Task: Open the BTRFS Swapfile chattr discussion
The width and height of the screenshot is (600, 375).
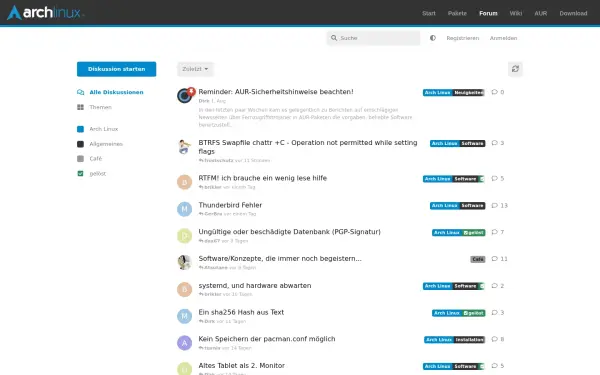Action: click(x=308, y=147)
